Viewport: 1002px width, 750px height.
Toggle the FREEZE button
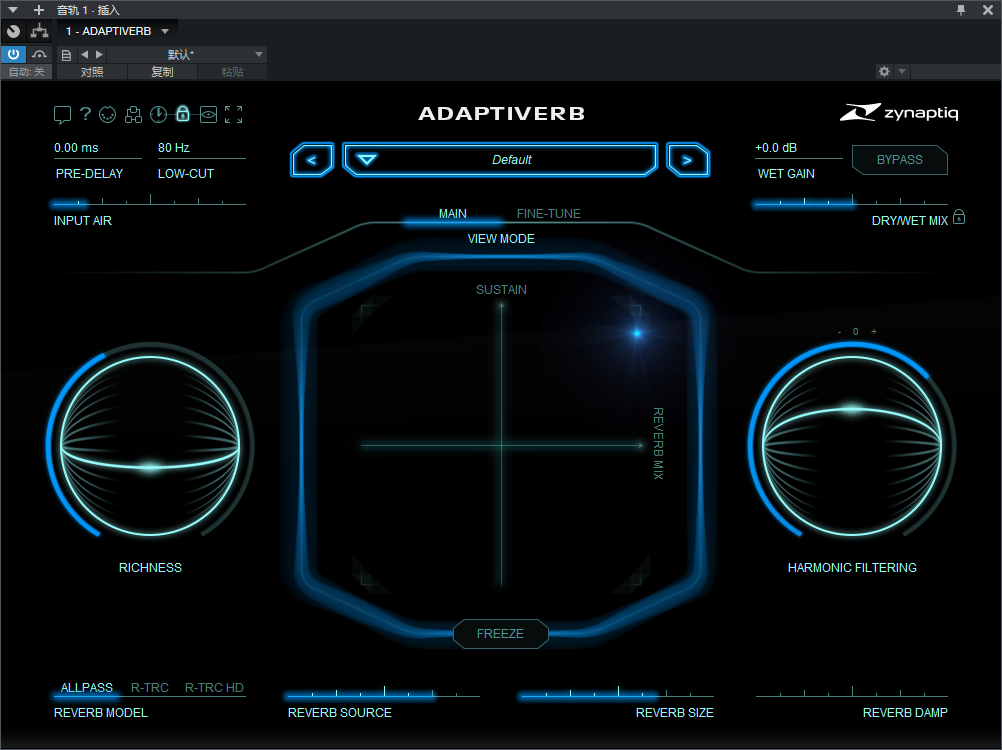point(500,634)
